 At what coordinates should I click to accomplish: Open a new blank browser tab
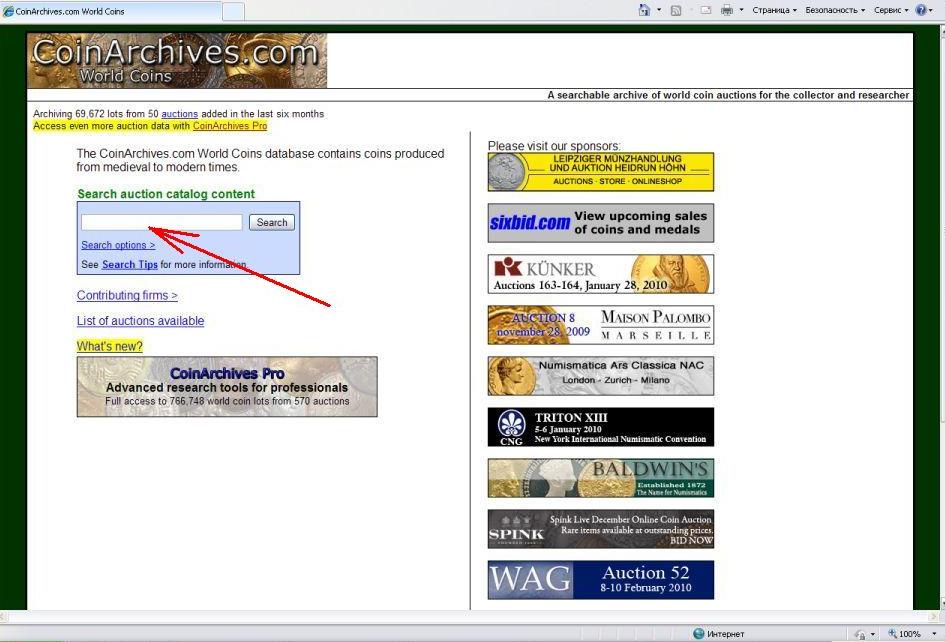point(232,11)
